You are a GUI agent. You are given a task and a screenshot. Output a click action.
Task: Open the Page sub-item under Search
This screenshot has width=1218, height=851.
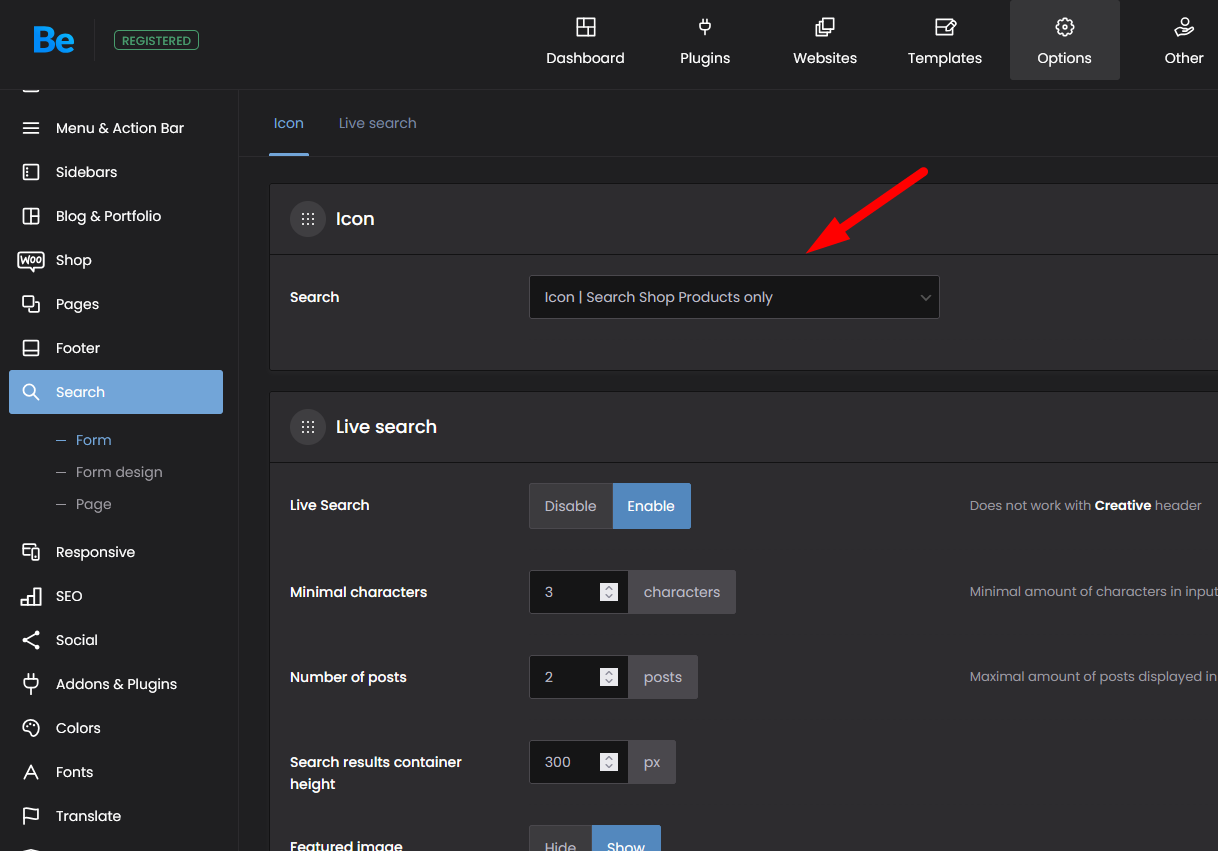tap(94, 504)
